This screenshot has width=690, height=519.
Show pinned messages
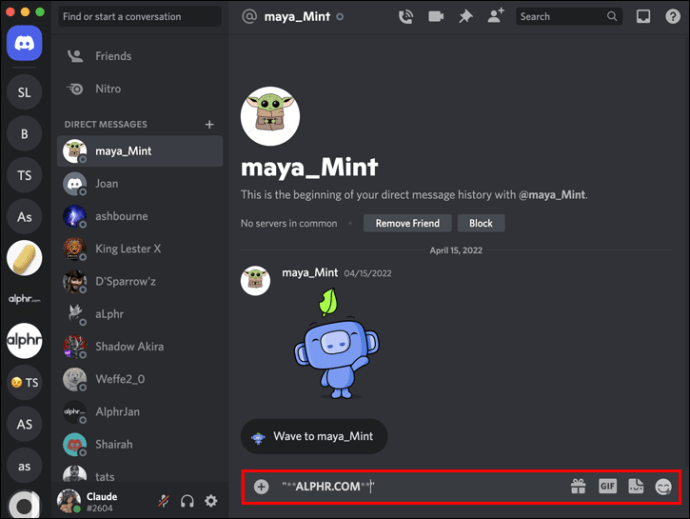coord(466,17)
